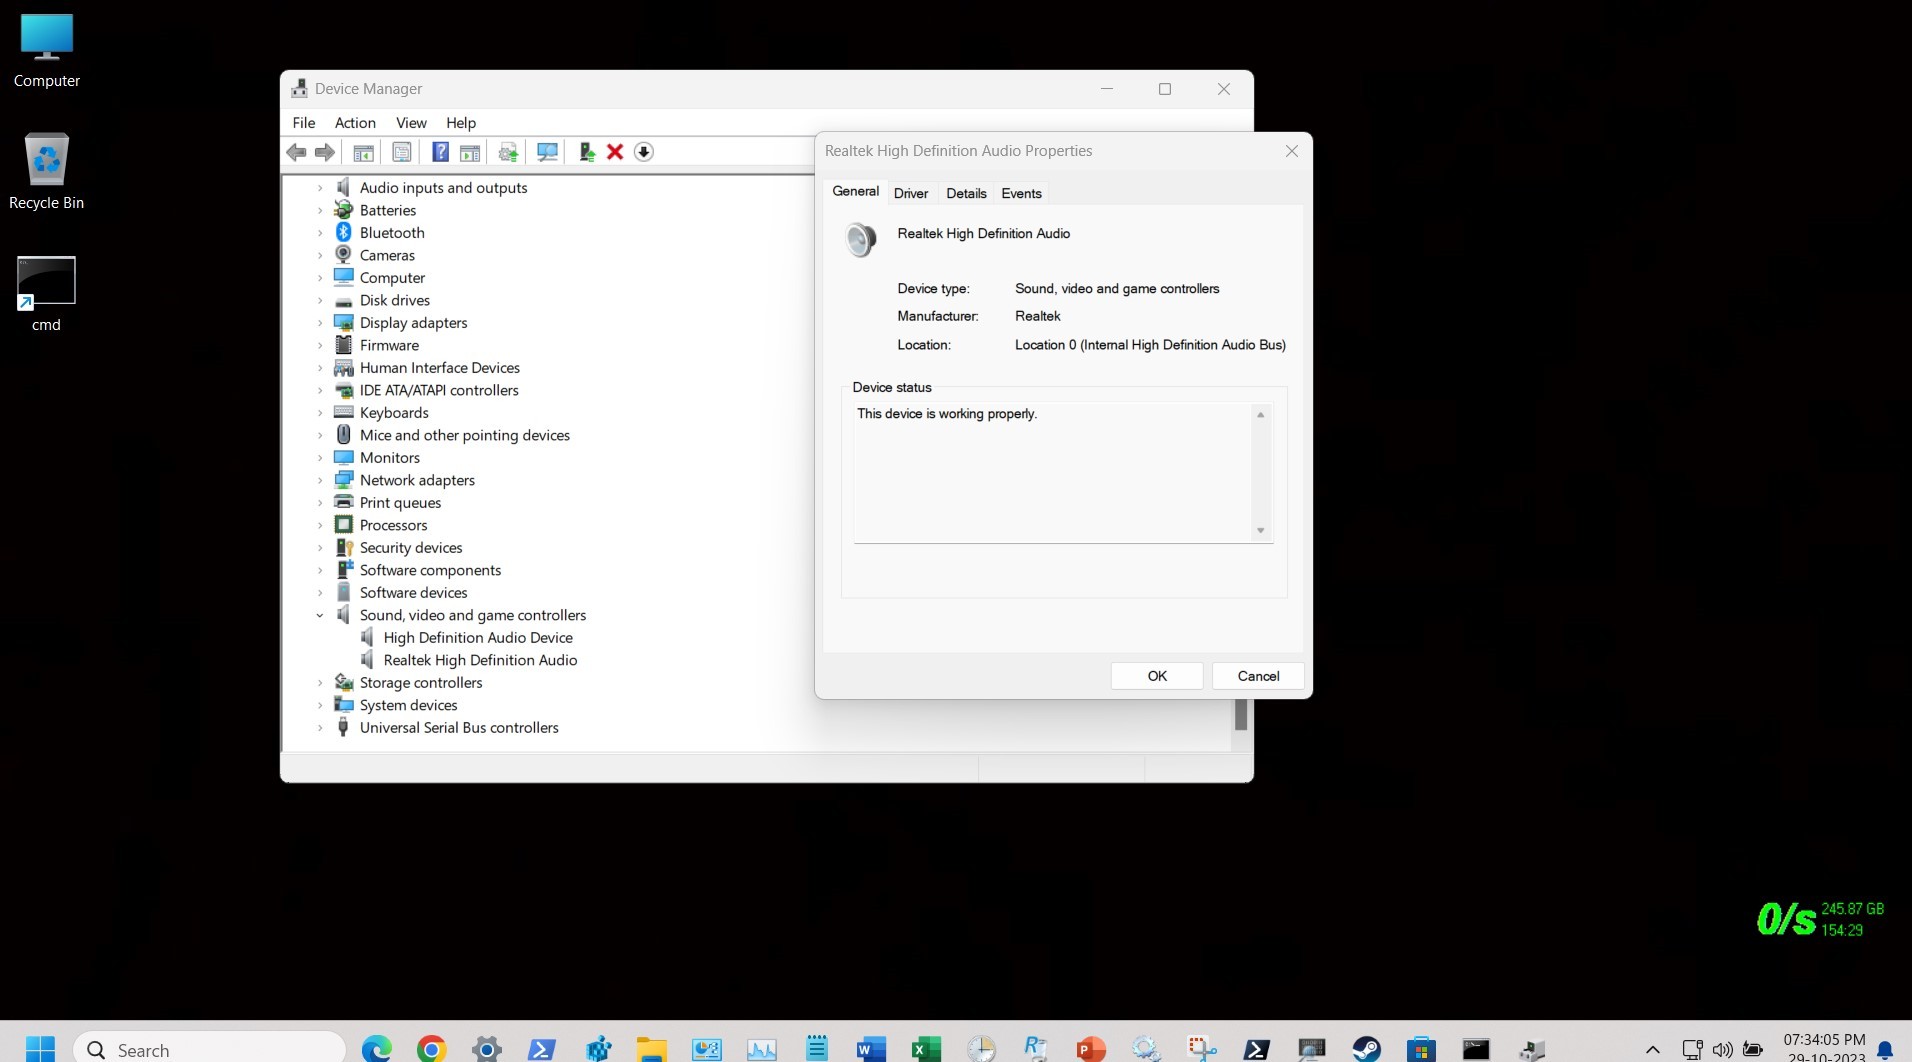This screenshot has height=1062, width=1912.
Task: Collapse the Sound, video and game controllers node
Action: tap(320, 616)
